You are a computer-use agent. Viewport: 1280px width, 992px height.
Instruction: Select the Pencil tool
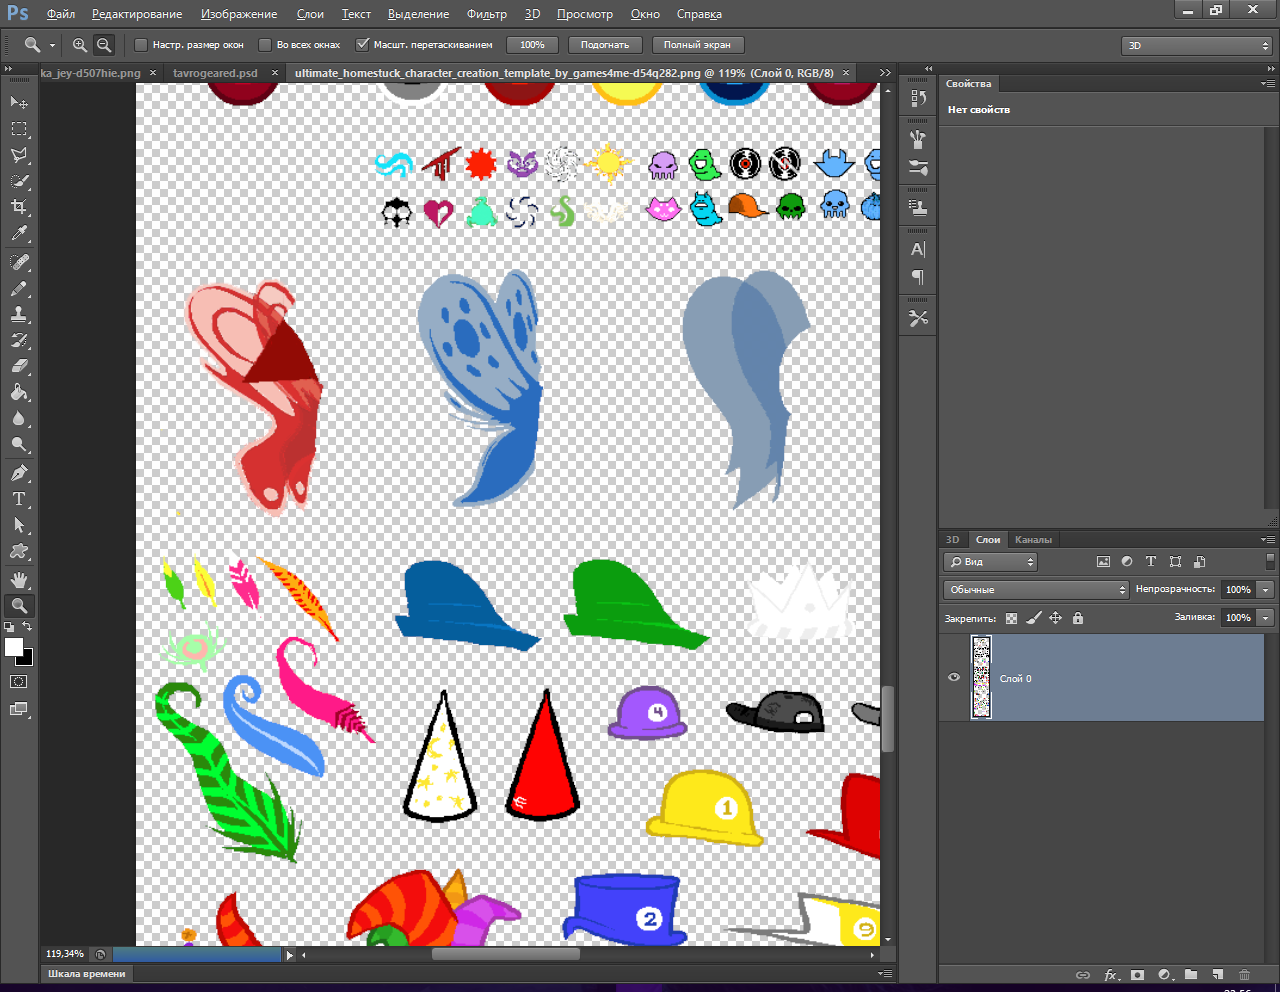point(19,288)
